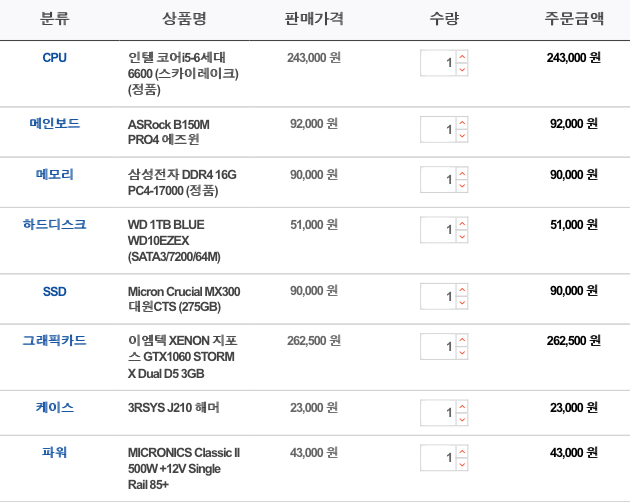Screen dimensions: 630x502
Task: Click the 메모리 quantity input field
Action: 438,180
